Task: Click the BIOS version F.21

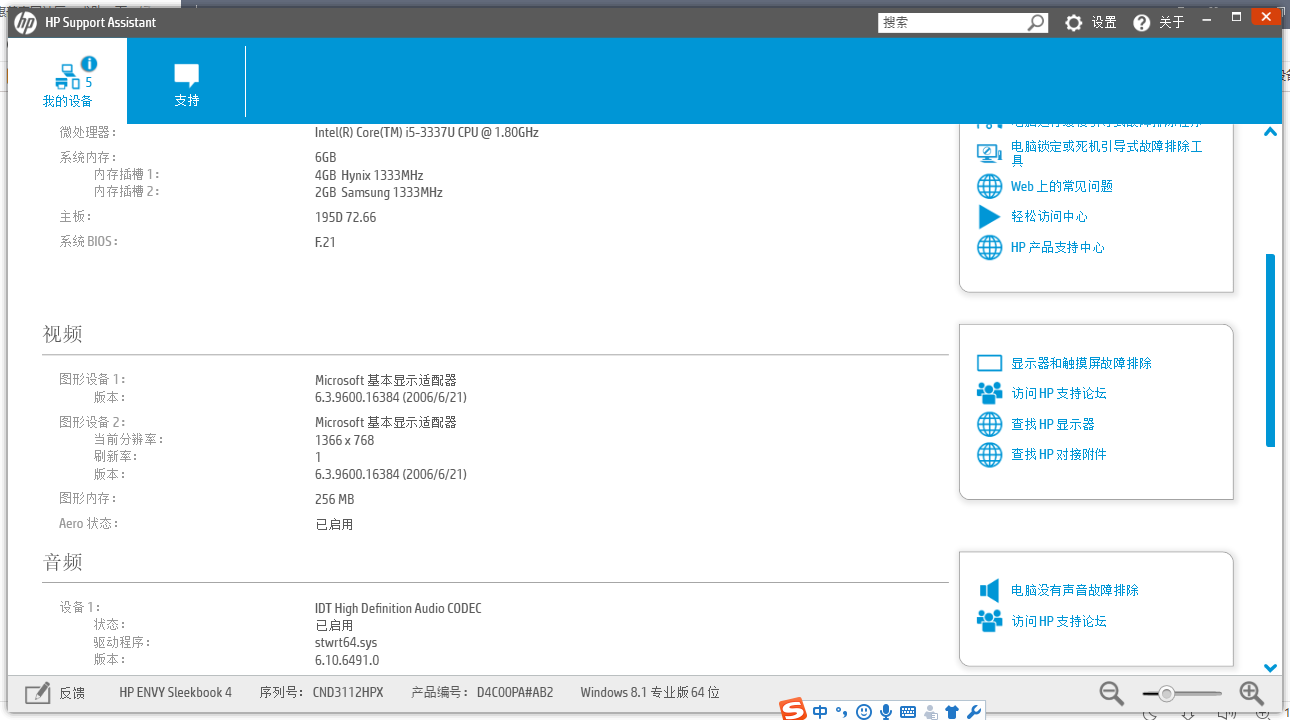Action: click(325, 242)
